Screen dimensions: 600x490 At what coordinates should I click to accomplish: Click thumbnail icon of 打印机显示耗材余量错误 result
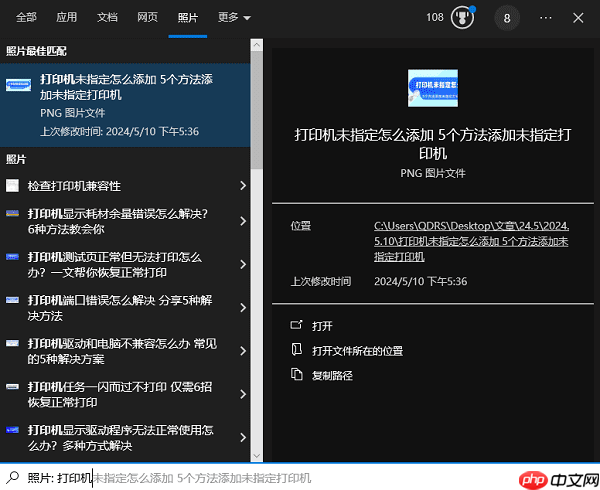click(x=12, y=213)
